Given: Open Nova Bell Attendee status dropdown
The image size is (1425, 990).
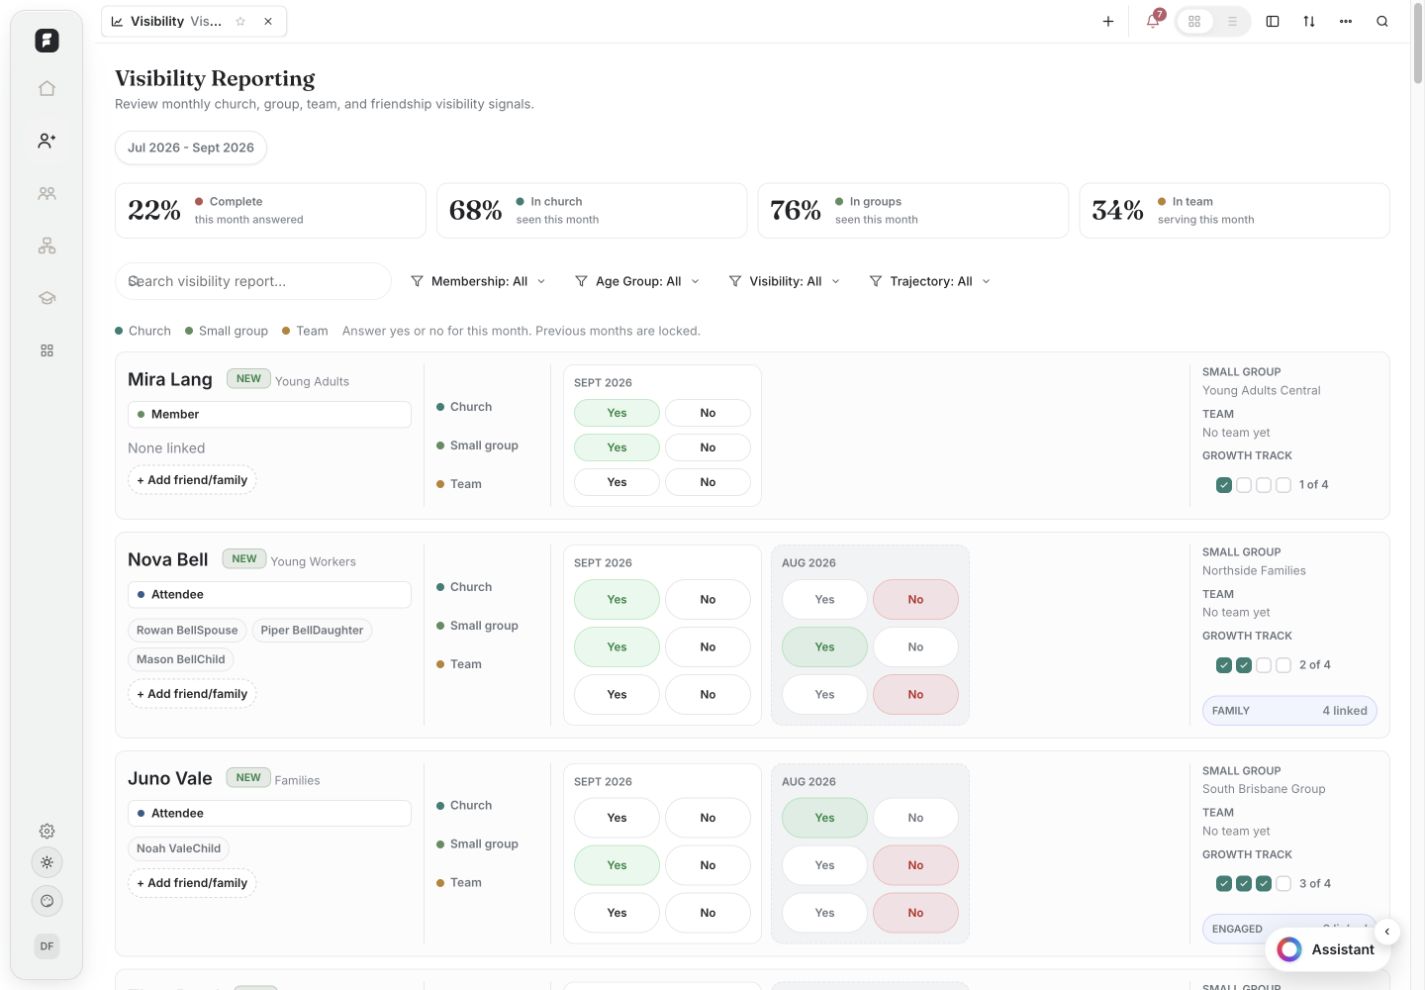Looking at the screenshot, I should pyautogui.click(x=269, y=594).
